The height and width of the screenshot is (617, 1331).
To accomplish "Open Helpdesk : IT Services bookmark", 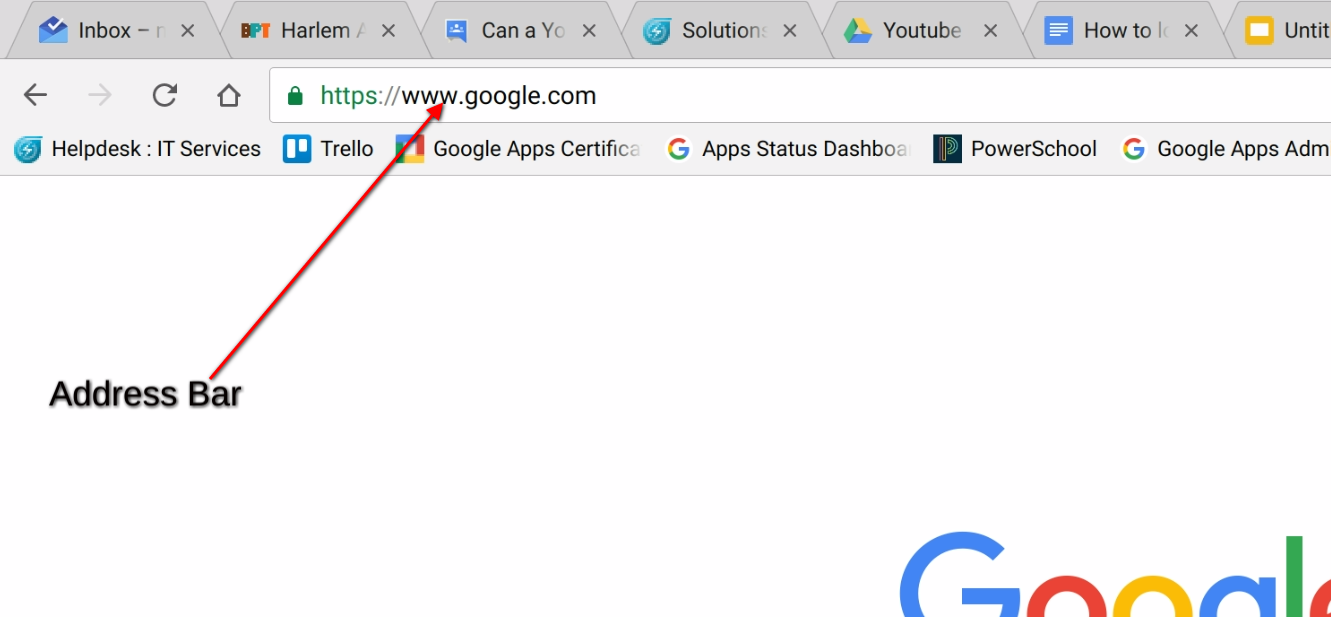I will coord(137,149).
